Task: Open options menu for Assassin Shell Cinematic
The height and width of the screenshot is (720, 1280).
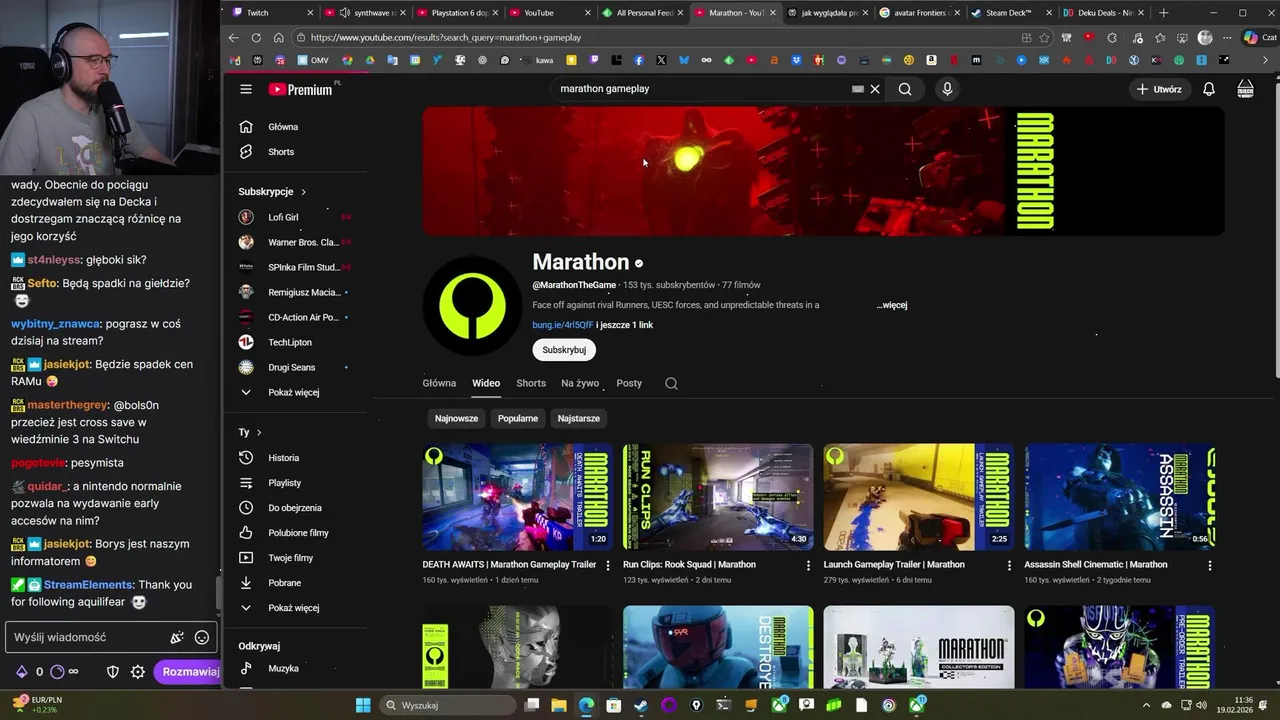Action: [x=1210, y=565]
